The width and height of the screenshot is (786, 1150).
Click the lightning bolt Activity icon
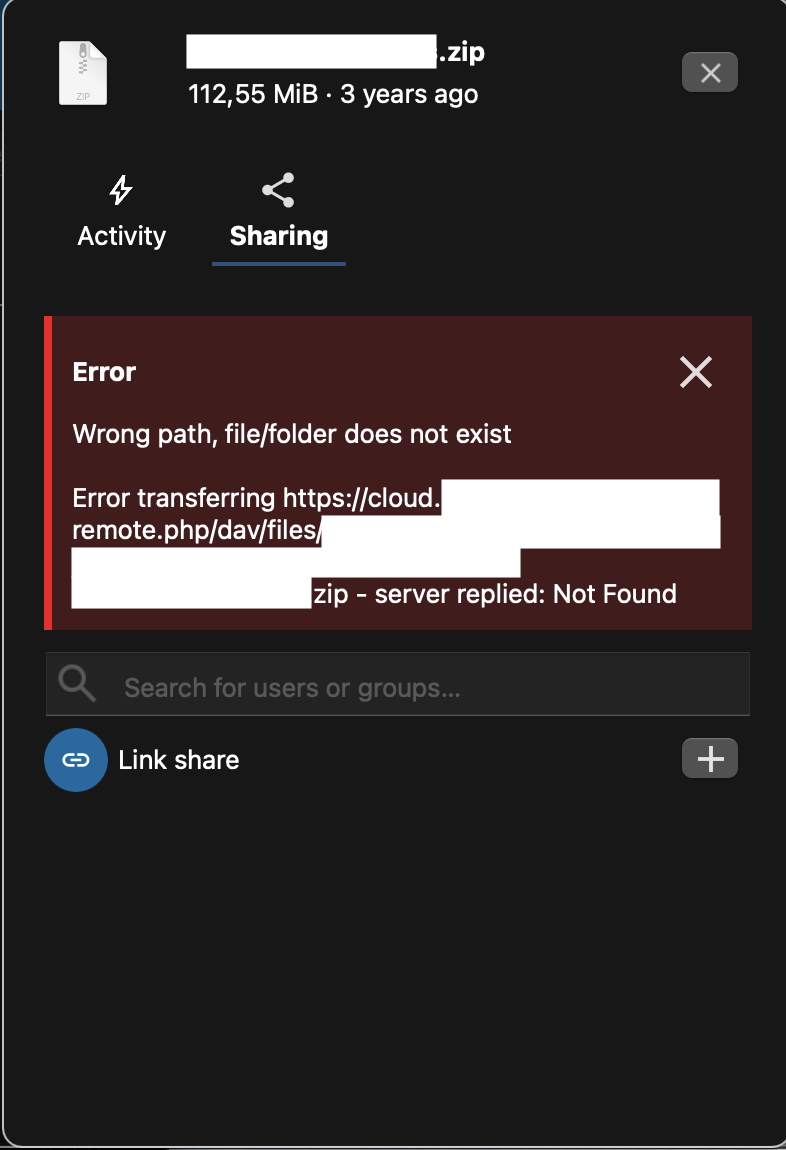pyautogui.click(x=121, y=190)
